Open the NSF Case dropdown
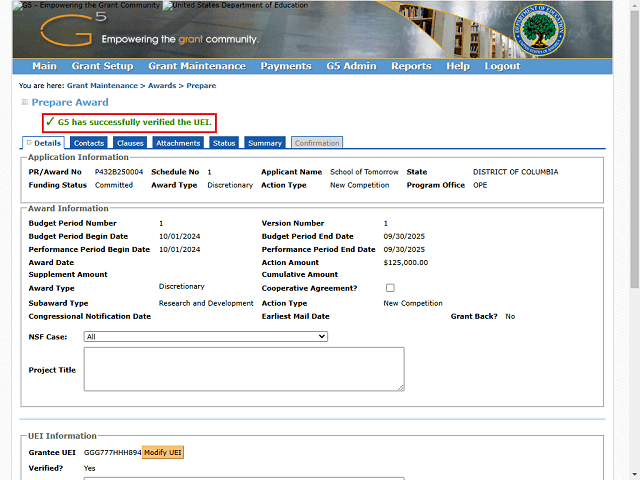Screen dimensions: 640x480 pos(206,337)
